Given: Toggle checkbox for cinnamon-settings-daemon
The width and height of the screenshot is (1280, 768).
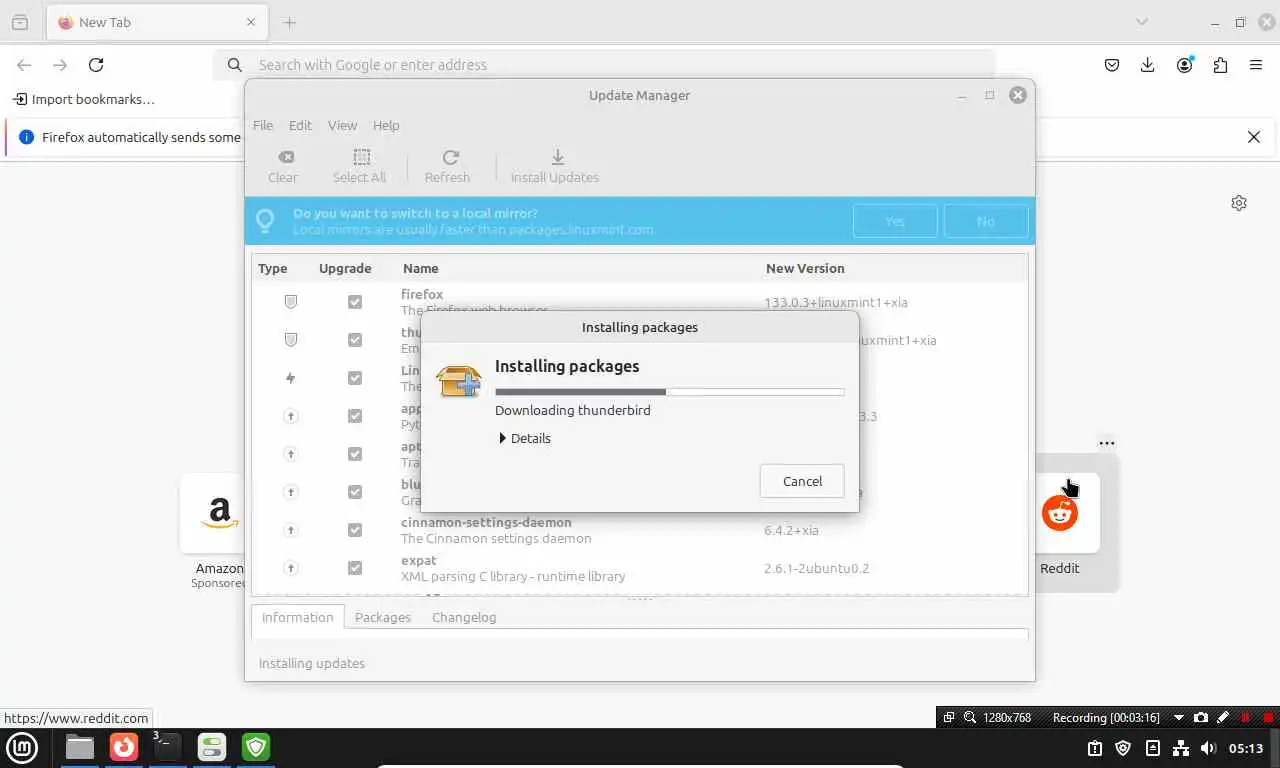Looking at the screenshot, I should (355, 530).
